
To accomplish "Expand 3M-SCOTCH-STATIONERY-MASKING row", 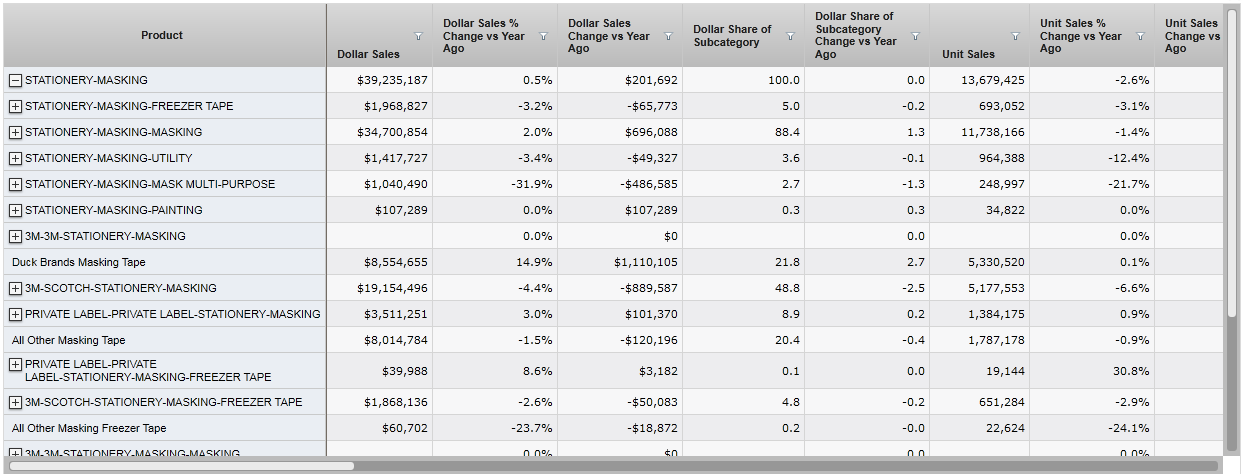I will [x=15, y=288].
